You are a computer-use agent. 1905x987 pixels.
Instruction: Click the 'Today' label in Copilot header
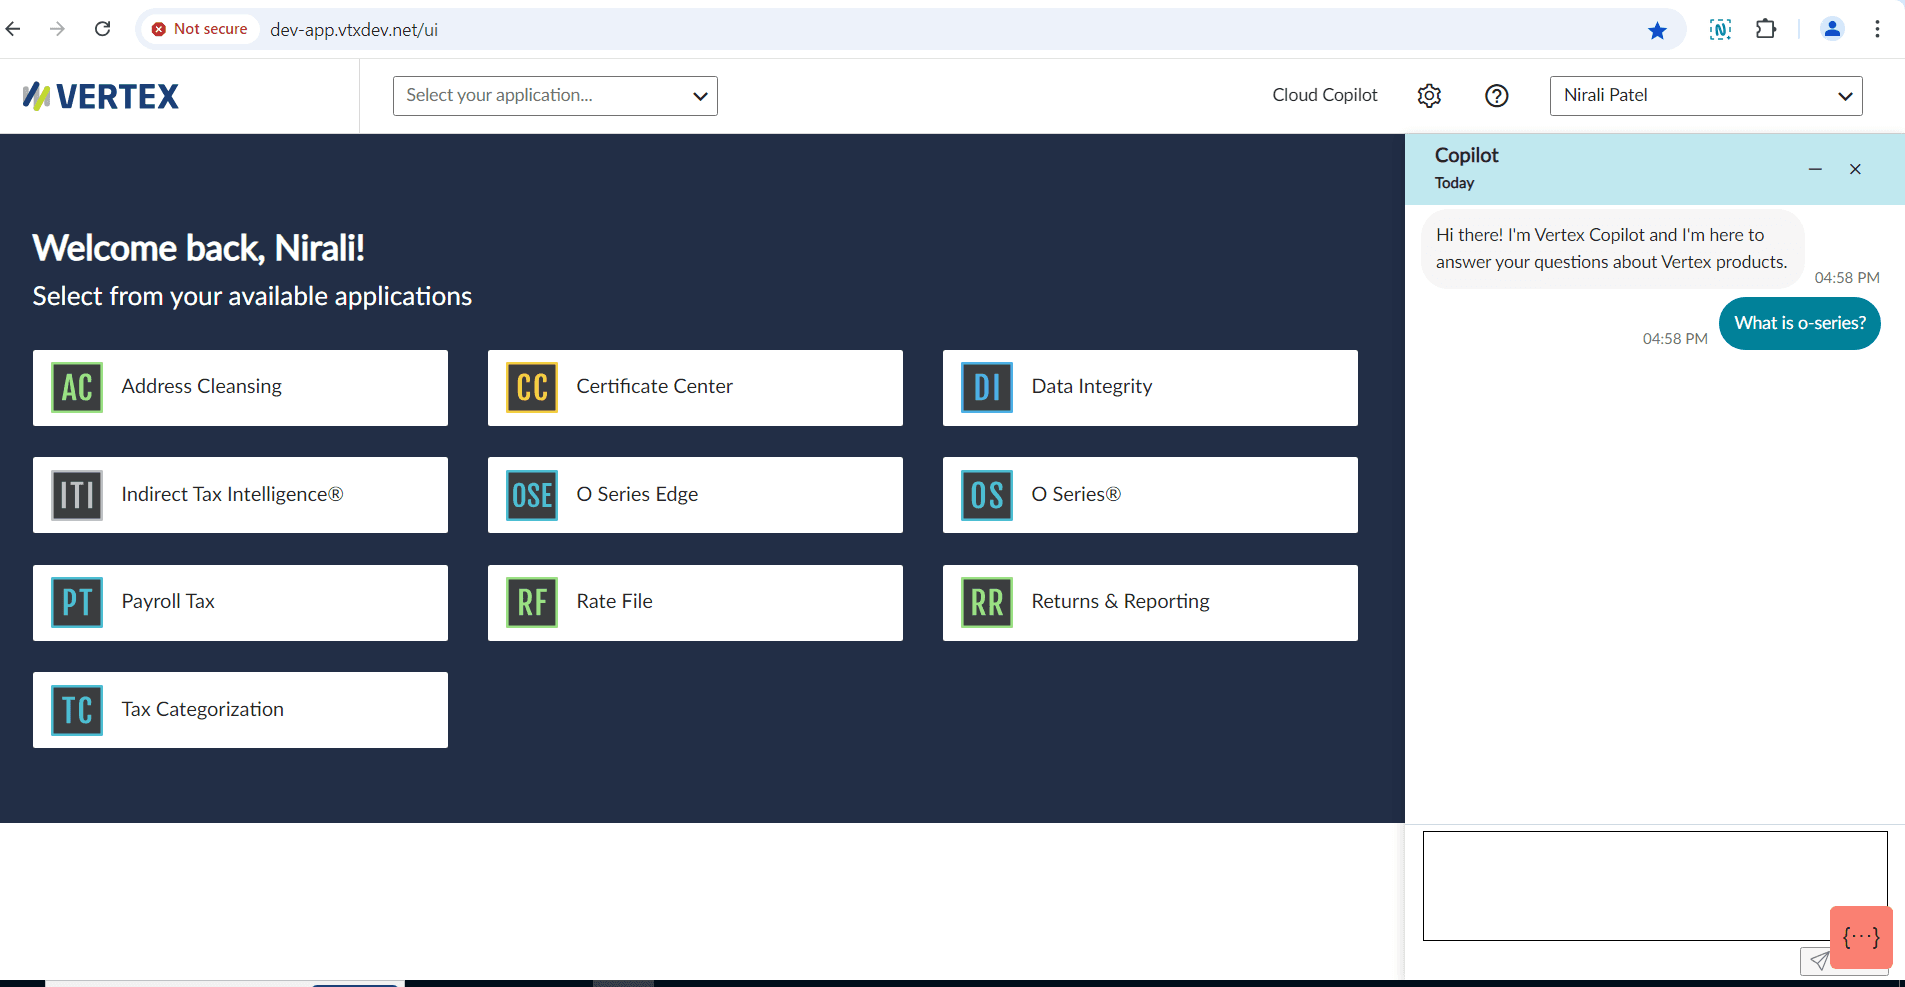(1455, 183)
